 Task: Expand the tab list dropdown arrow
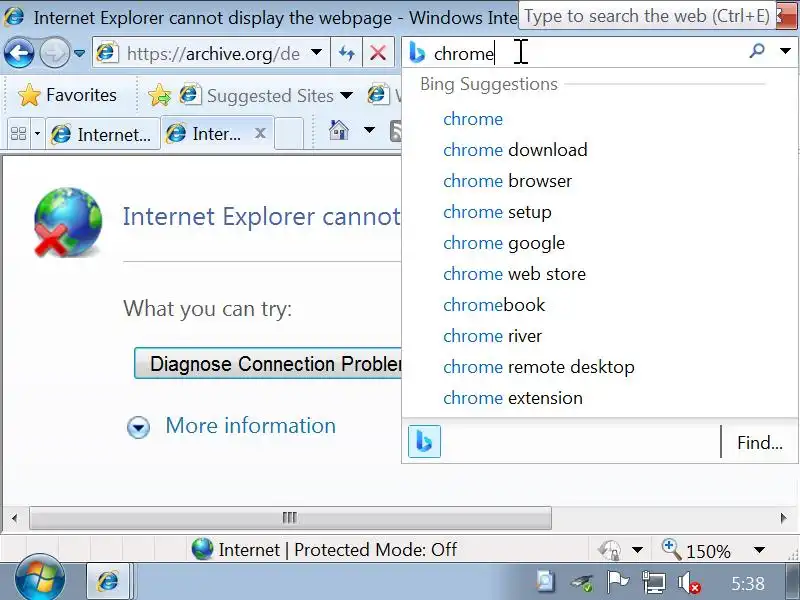37,134
